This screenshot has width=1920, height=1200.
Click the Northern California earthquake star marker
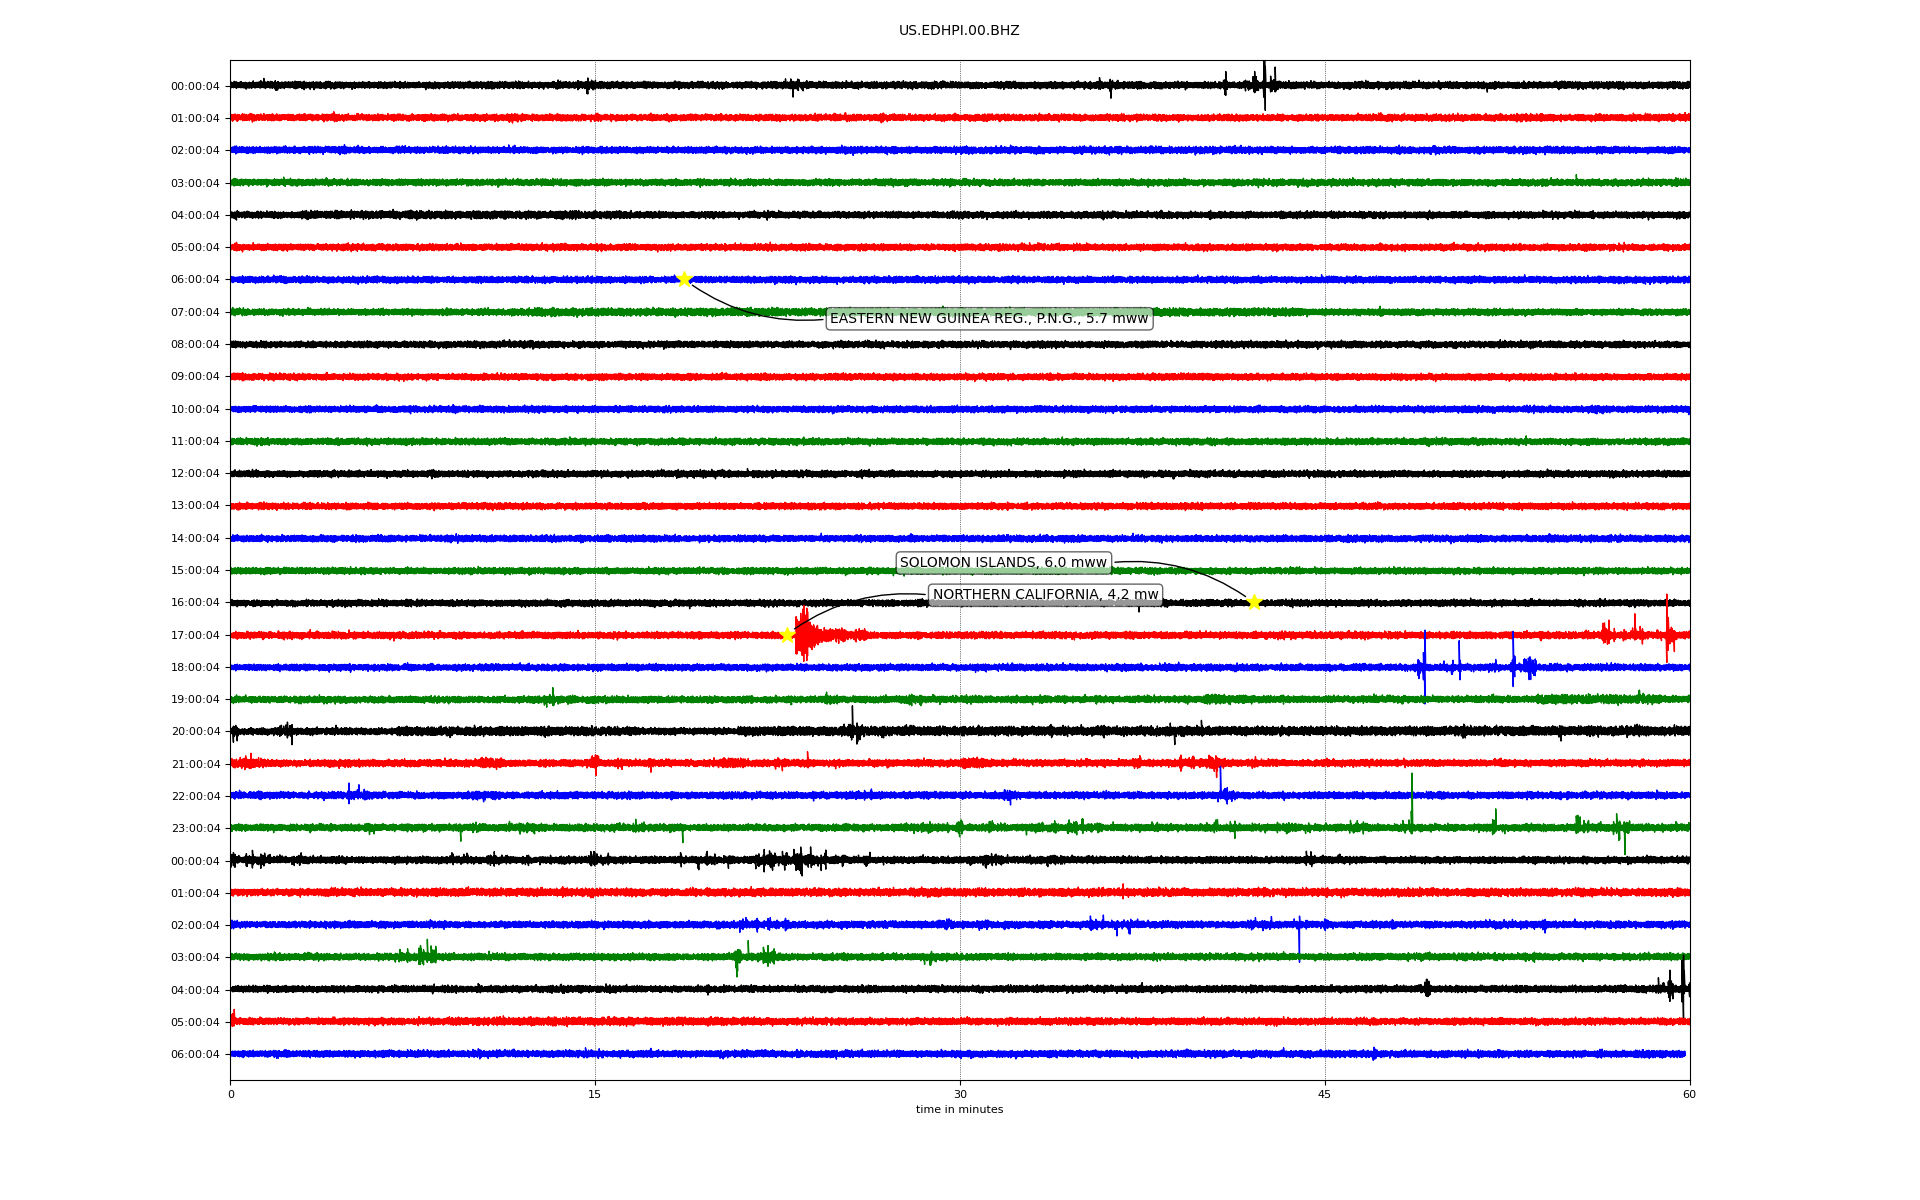pyautogui.click(x=787, y=635)
